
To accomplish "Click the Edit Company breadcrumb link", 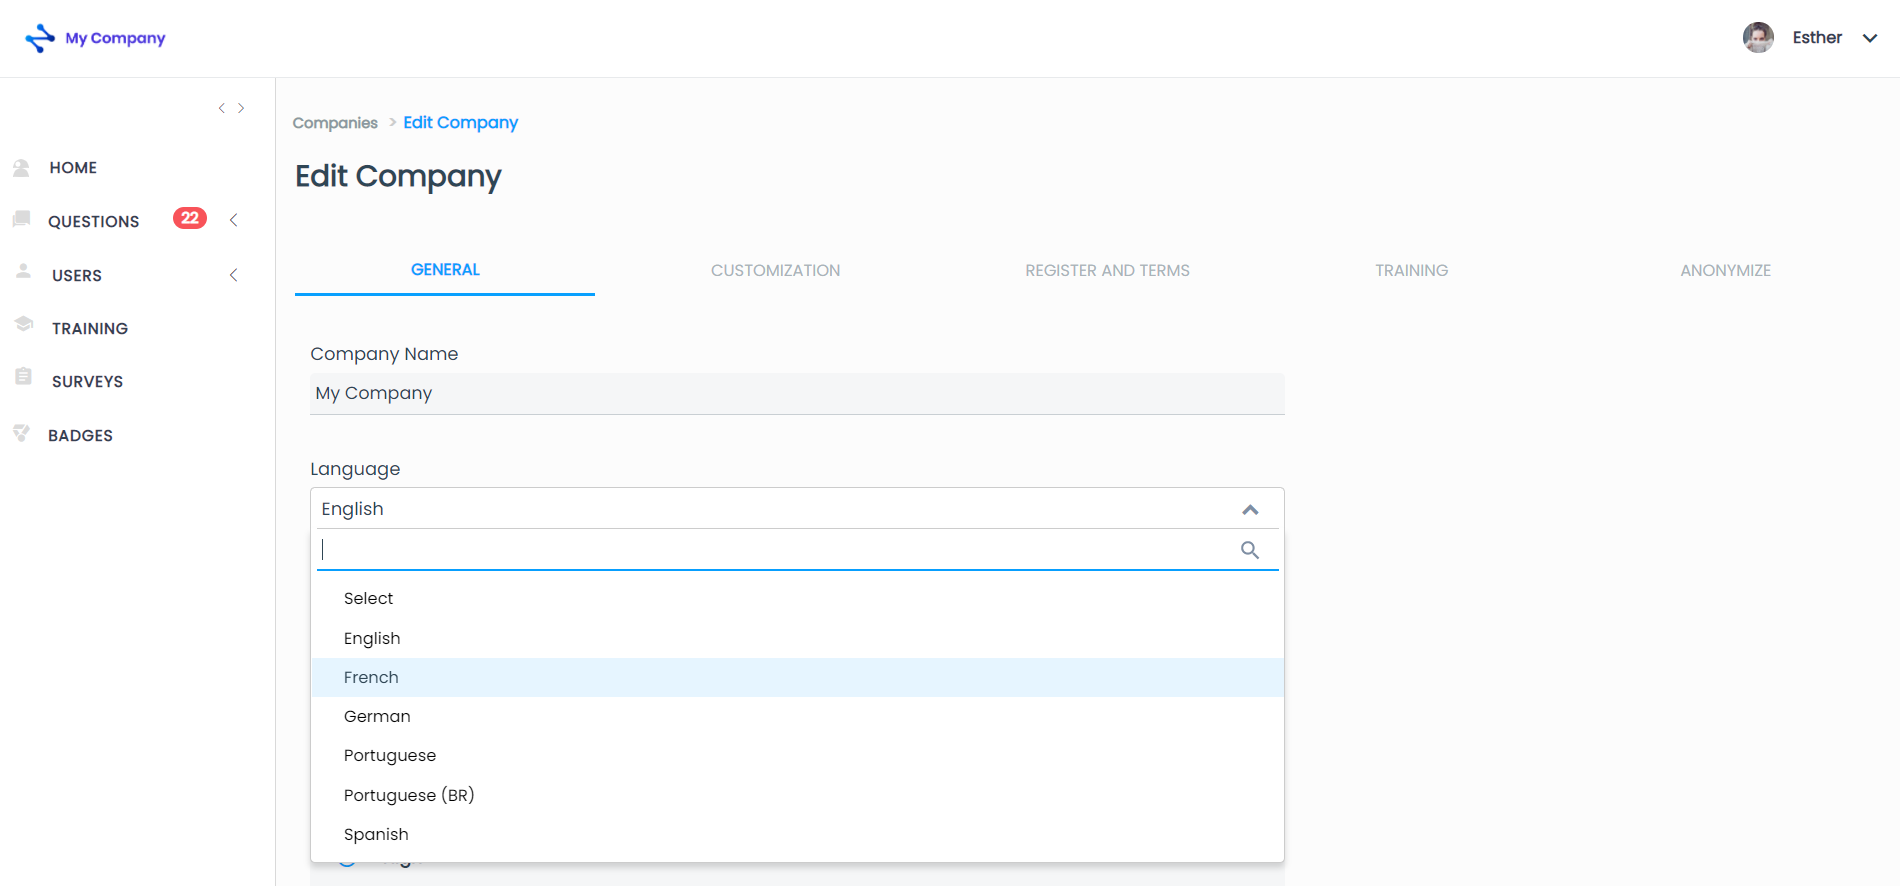I will [x=461, y=123].
